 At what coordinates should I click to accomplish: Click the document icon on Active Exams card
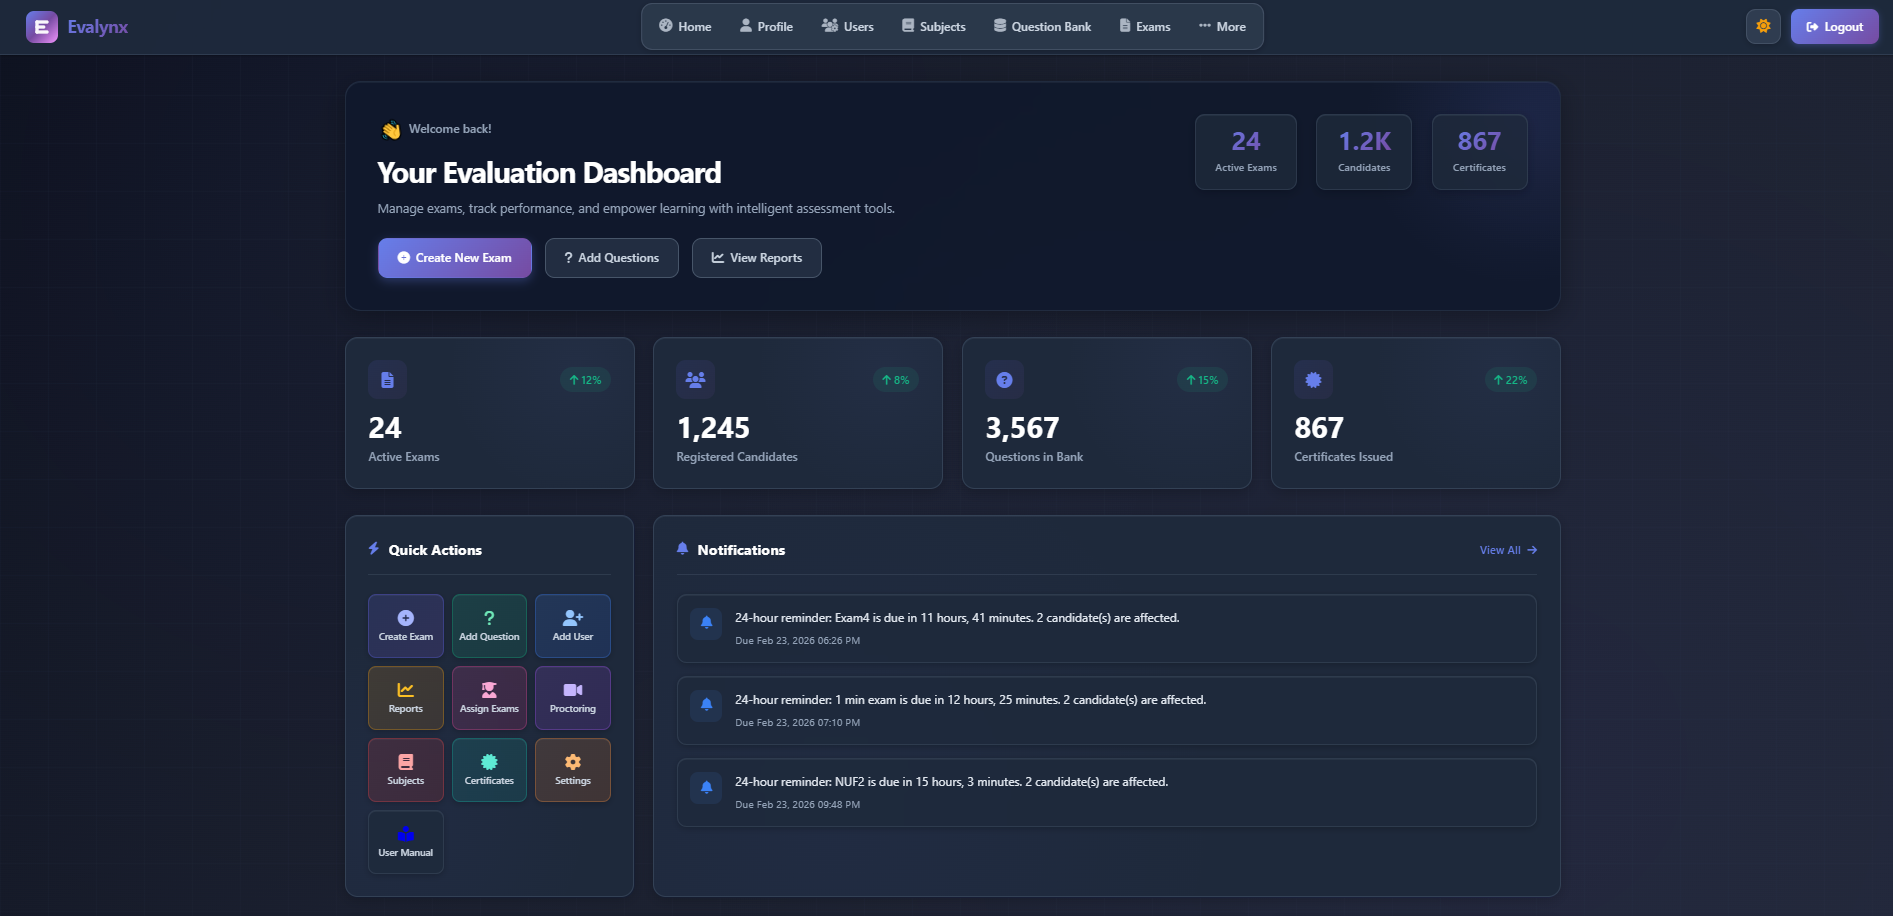(x=387, y=380)
